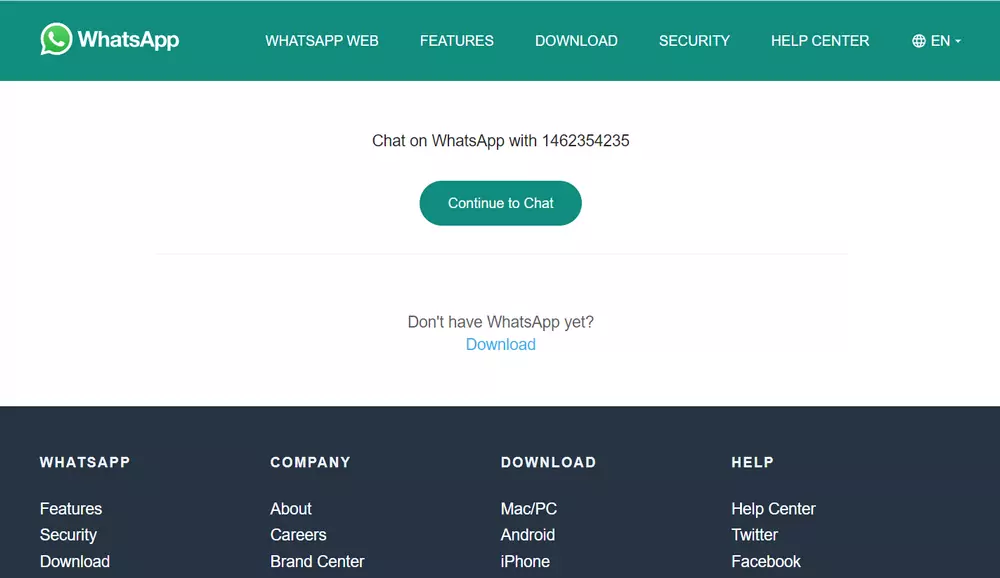
Task: Open Help Center in the top navigation
Action: pyautogui.click(x=820, y=41)
